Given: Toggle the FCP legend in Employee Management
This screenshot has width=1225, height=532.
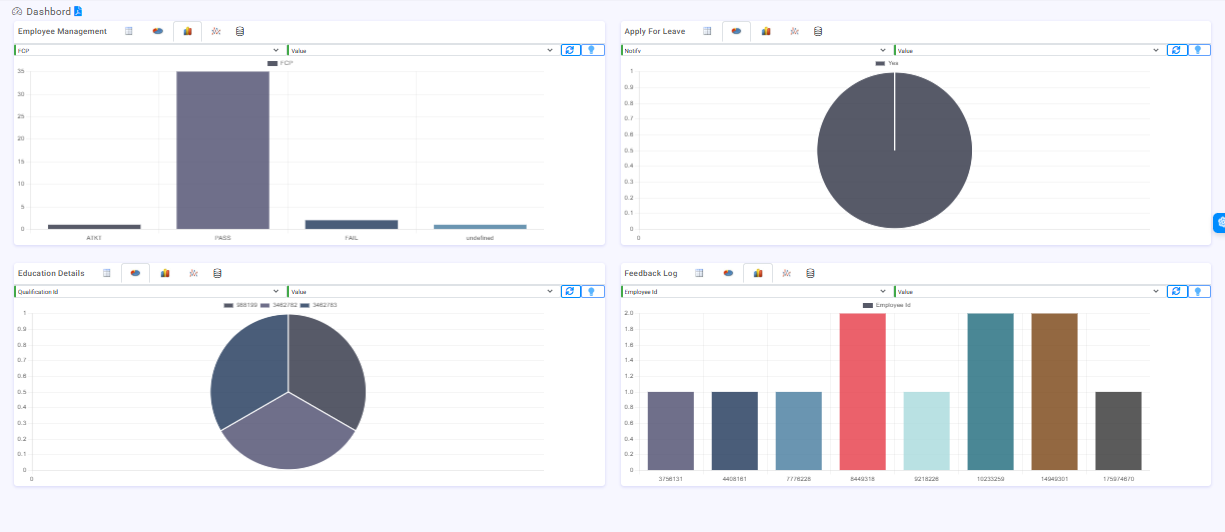Looking at the screenshot, I should (280, 63).
